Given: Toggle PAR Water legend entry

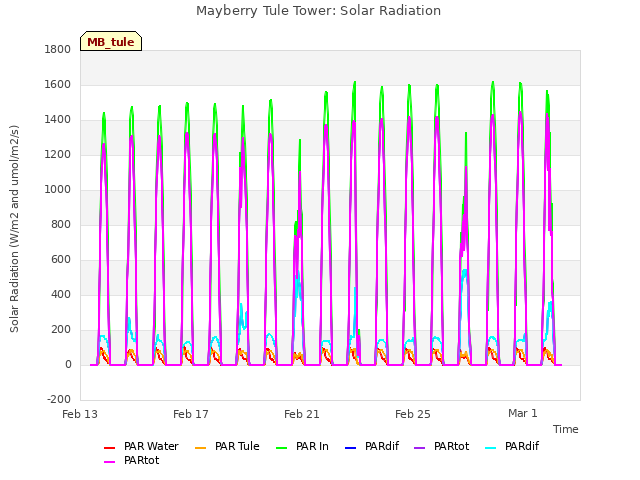Looking at the screenshot, I should click(x=141, y=447).
